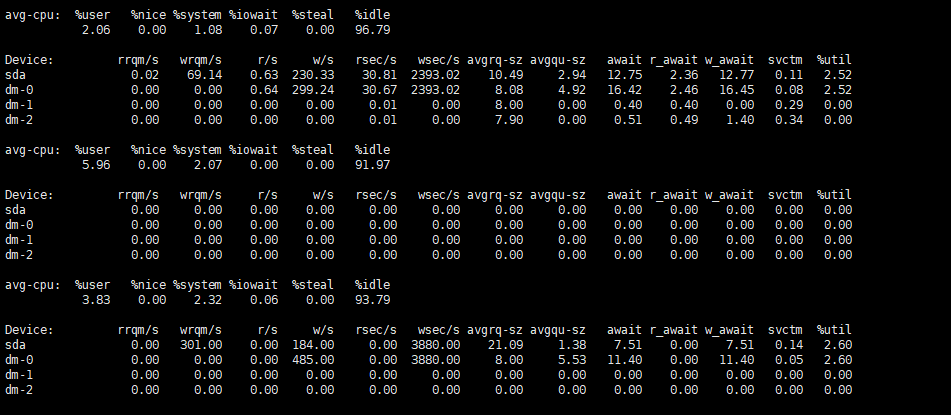Click sda rsec/s value 30.81

[x=379, y=75]
